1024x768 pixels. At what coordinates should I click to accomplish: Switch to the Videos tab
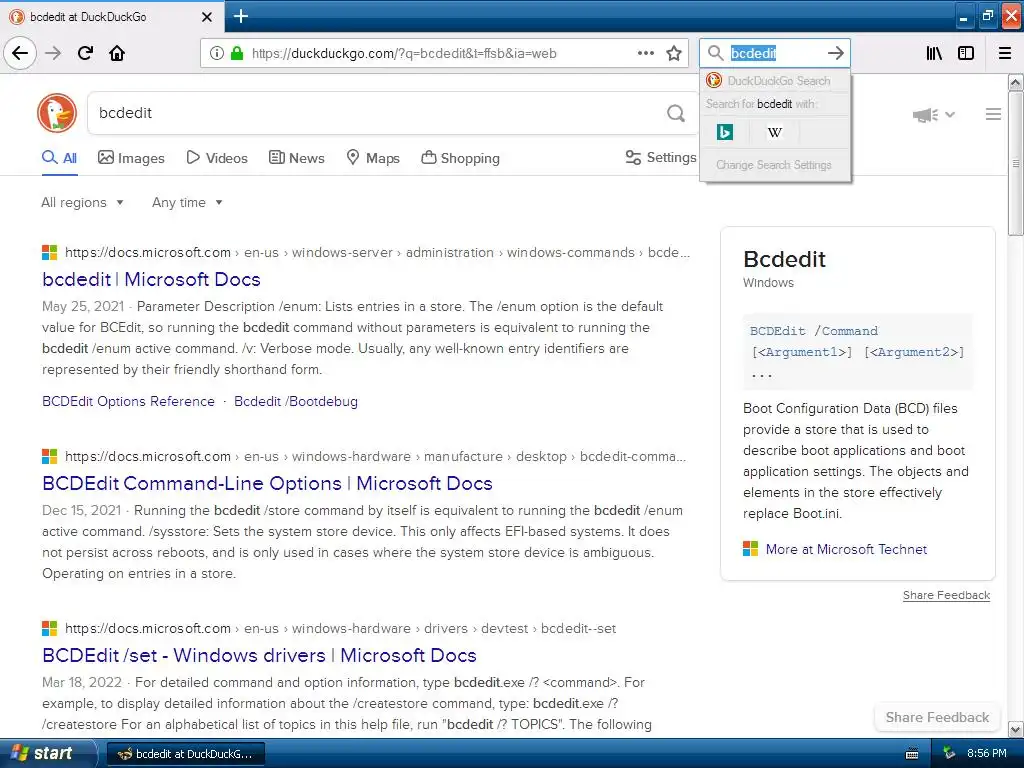click(217, 158)
